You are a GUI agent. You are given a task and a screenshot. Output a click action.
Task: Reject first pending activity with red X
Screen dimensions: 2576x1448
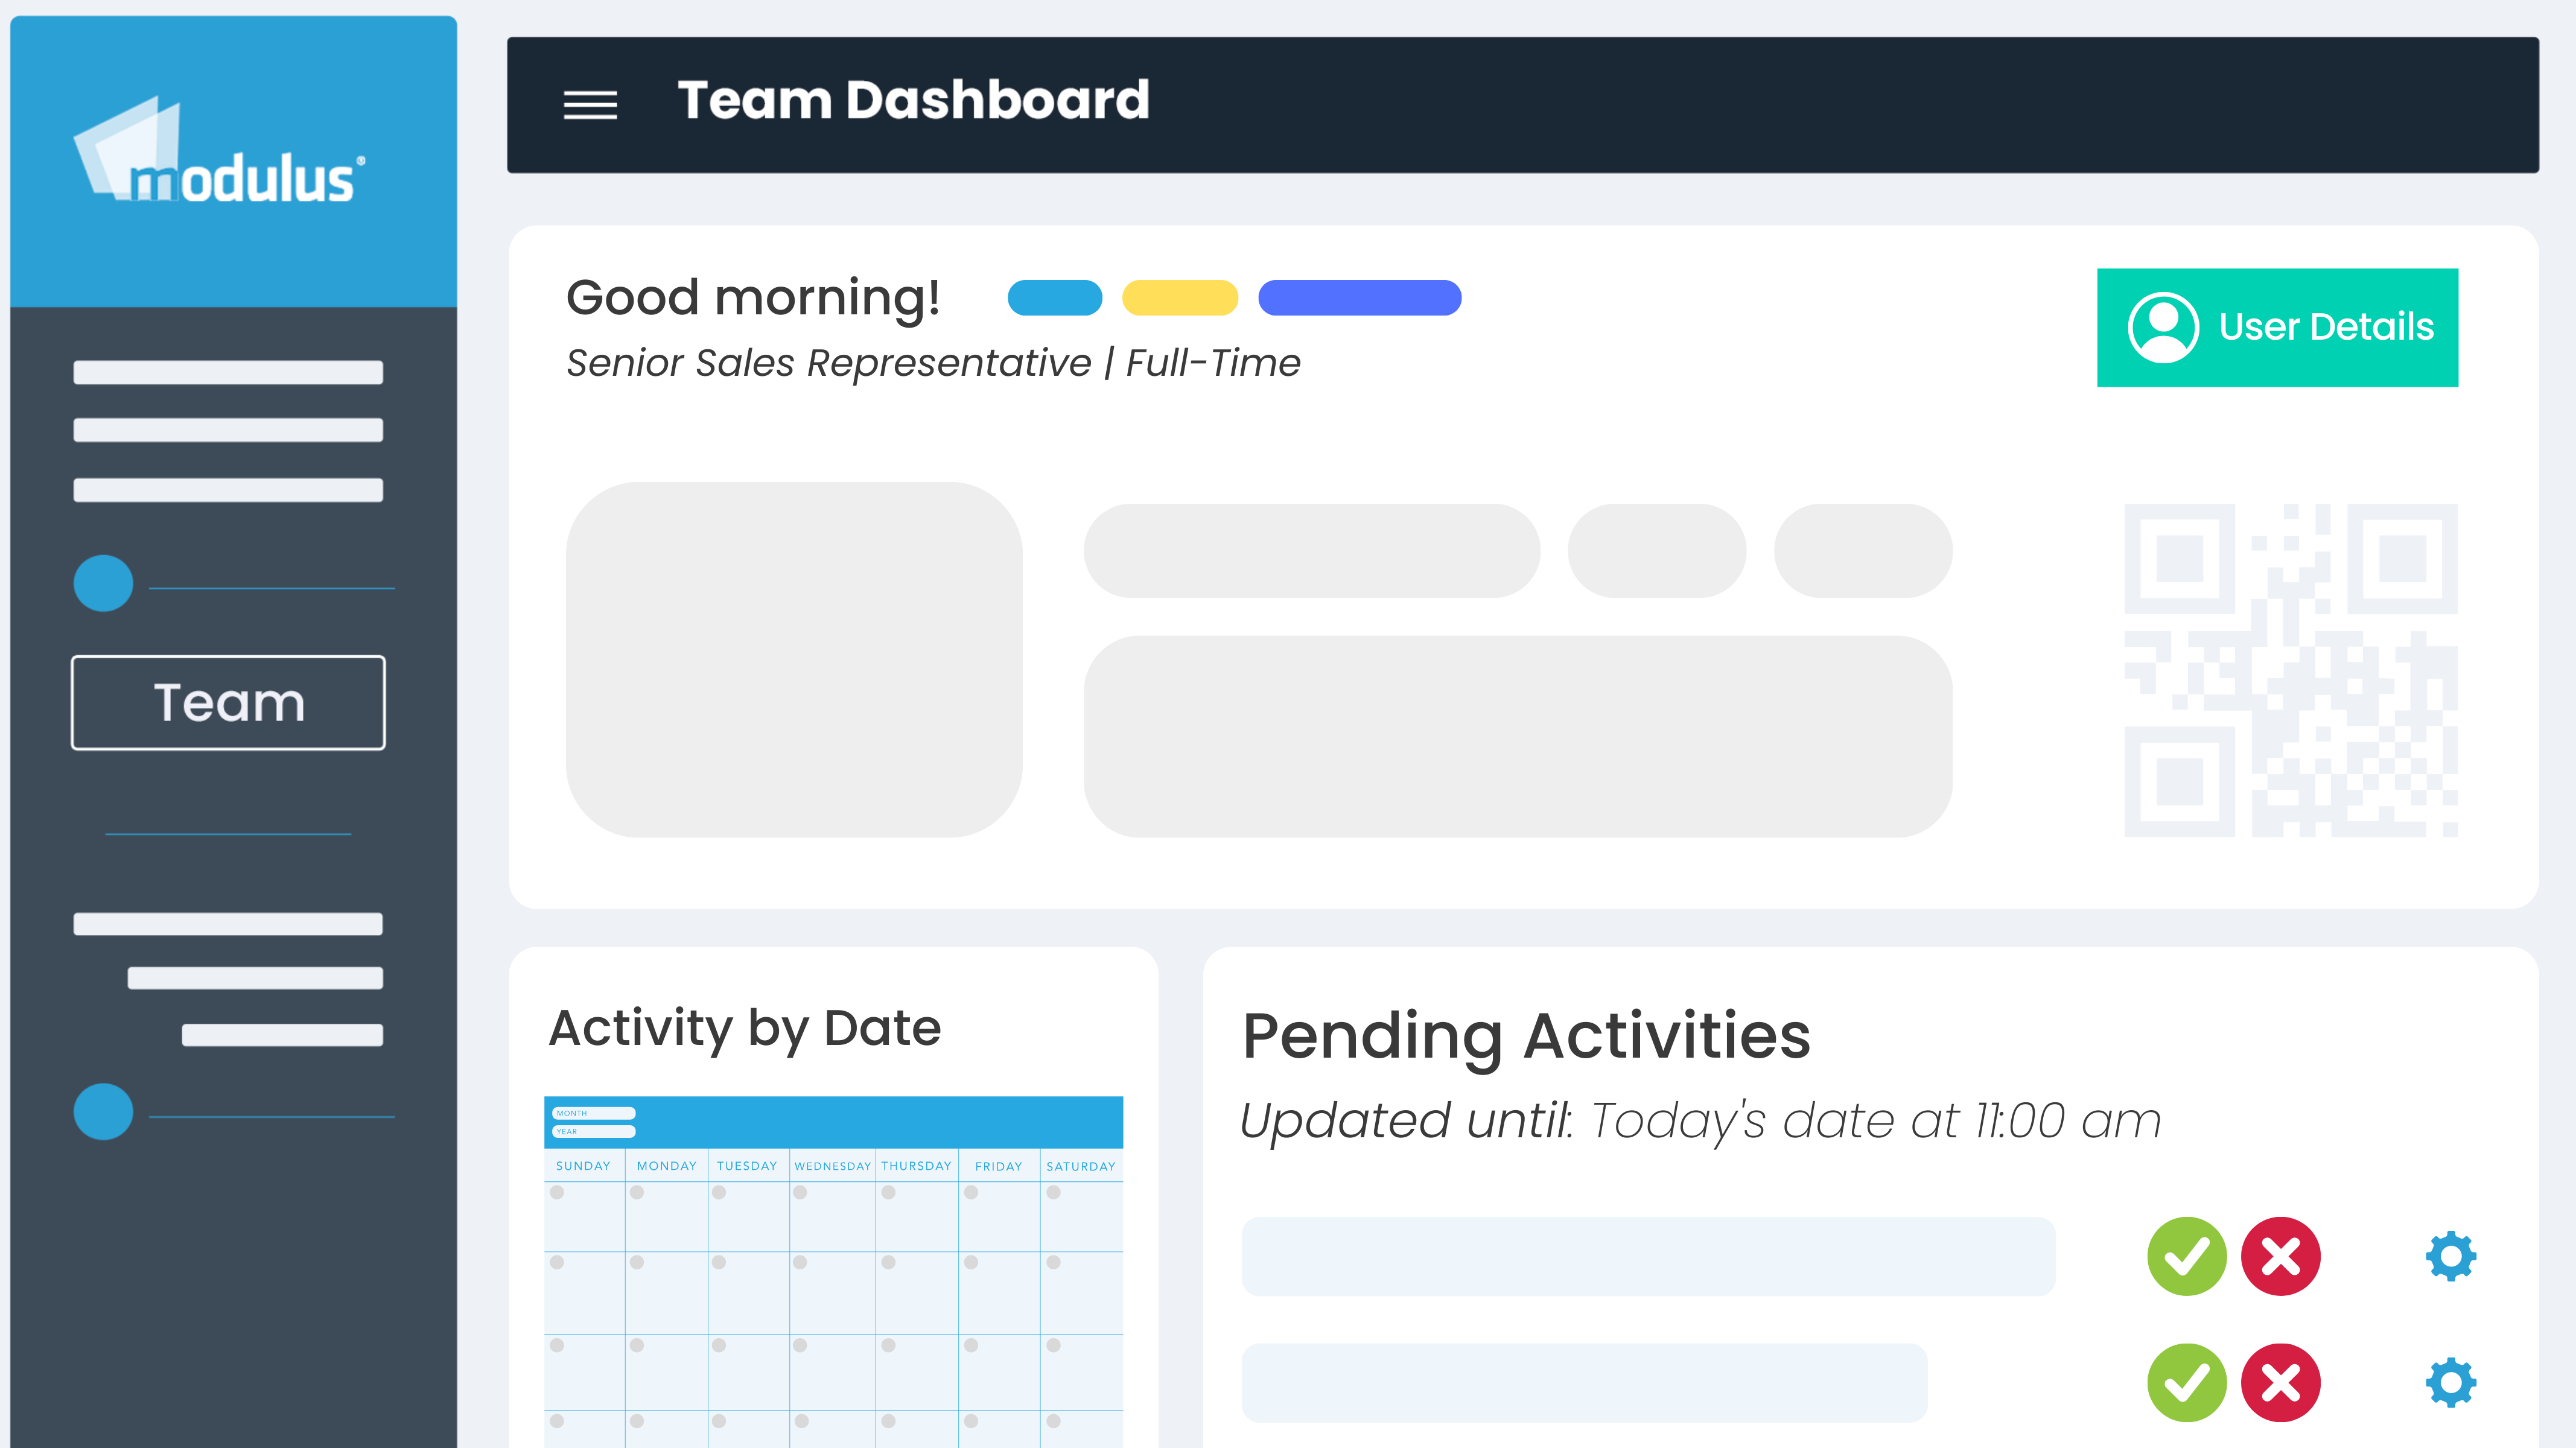coord(2280,1256)
